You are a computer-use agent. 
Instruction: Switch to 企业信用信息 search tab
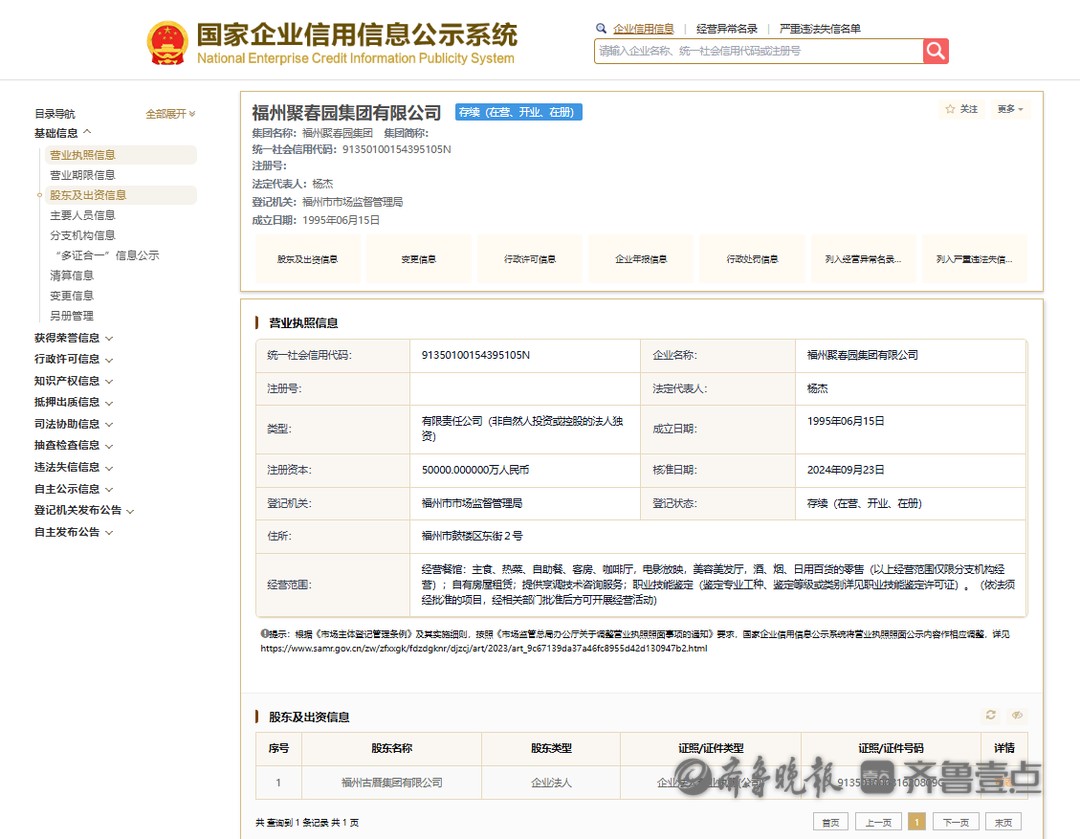coord(643,29)
